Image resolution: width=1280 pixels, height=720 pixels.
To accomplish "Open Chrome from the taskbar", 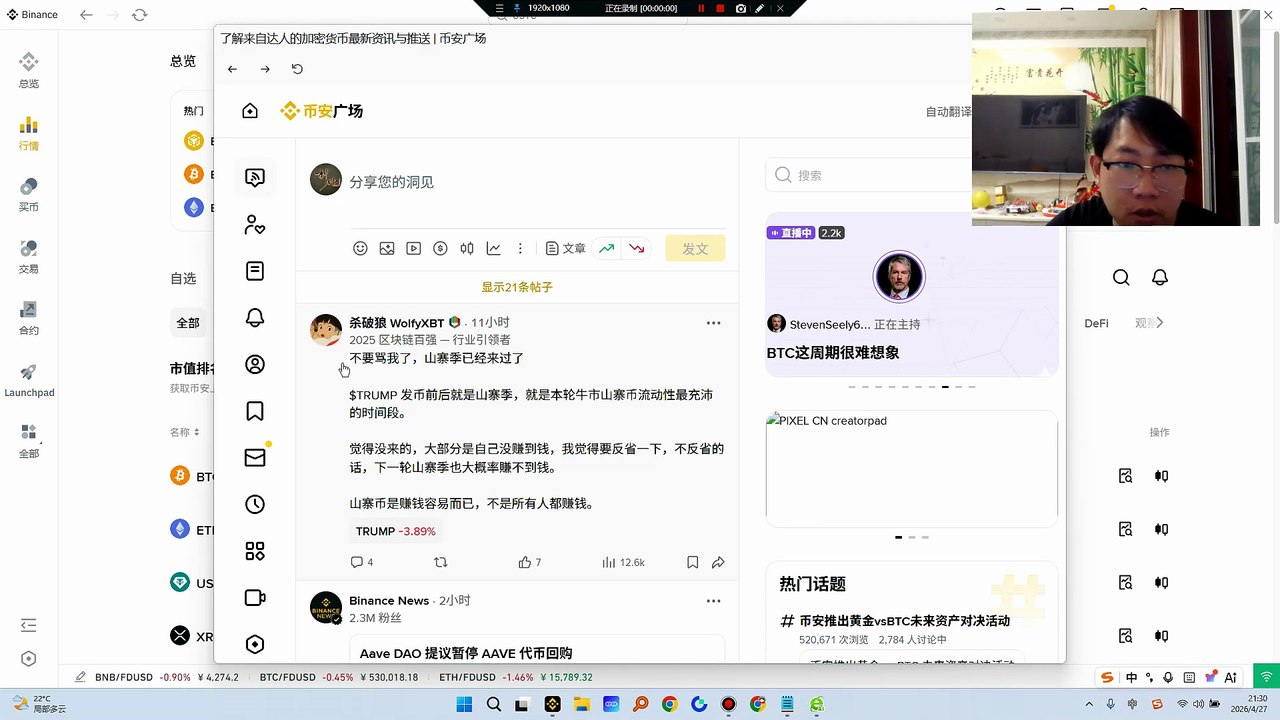I will pyautogui.click(x=670, y=705).
